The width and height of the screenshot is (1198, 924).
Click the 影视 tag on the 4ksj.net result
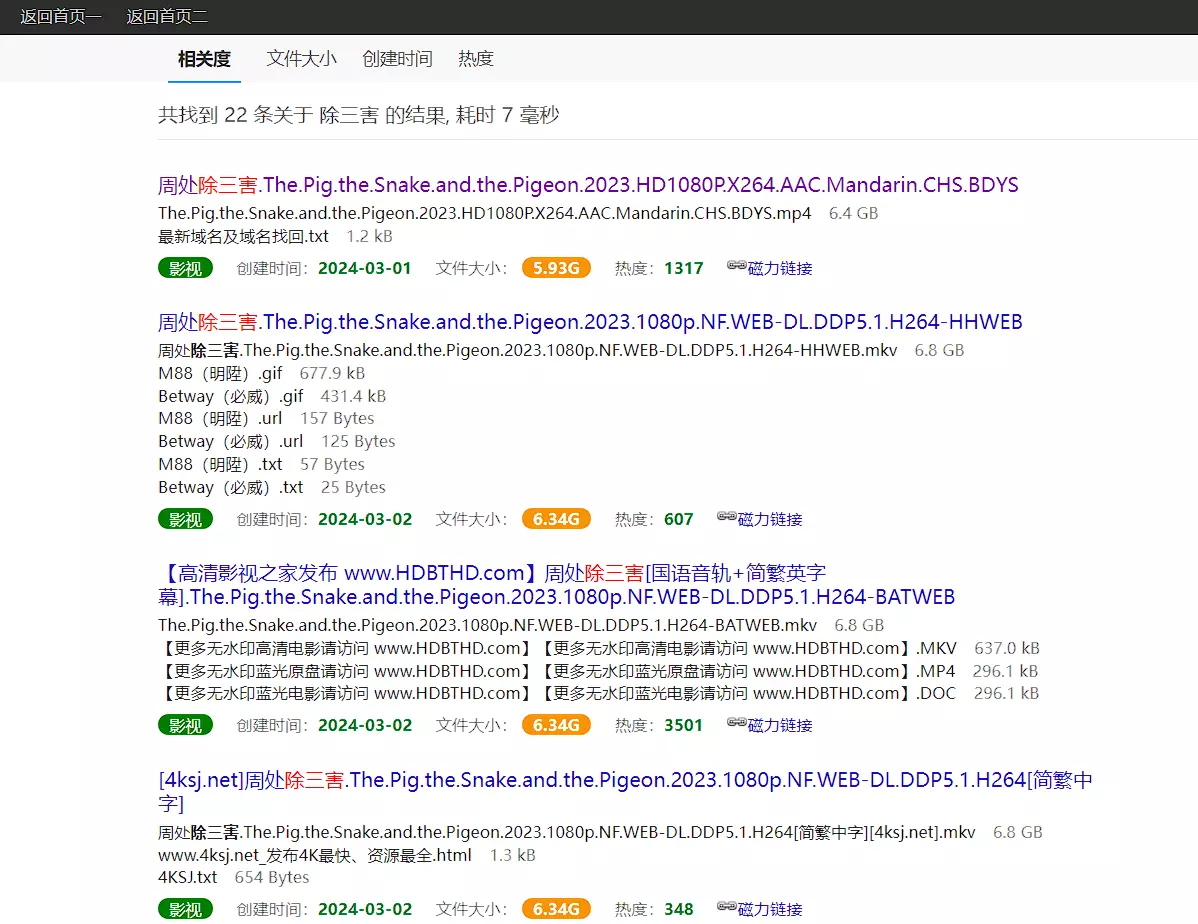(x=186, y=909)
